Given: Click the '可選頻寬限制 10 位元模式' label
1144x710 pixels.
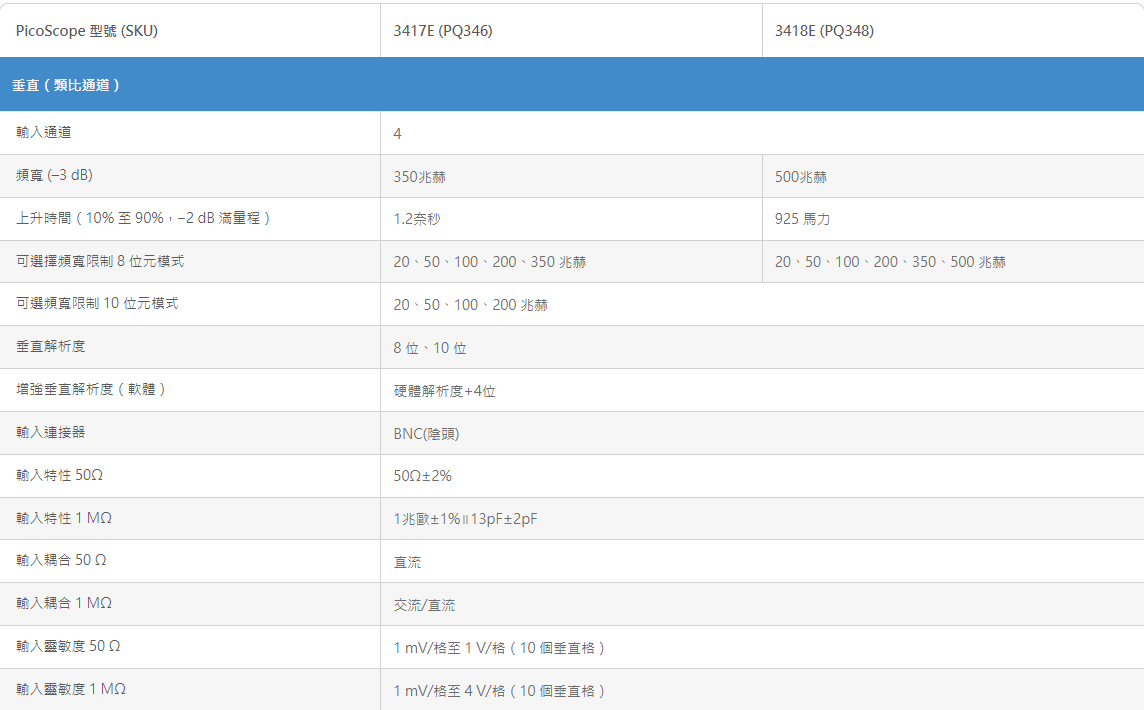Looking at the screenshot, I should click(97, 304).
